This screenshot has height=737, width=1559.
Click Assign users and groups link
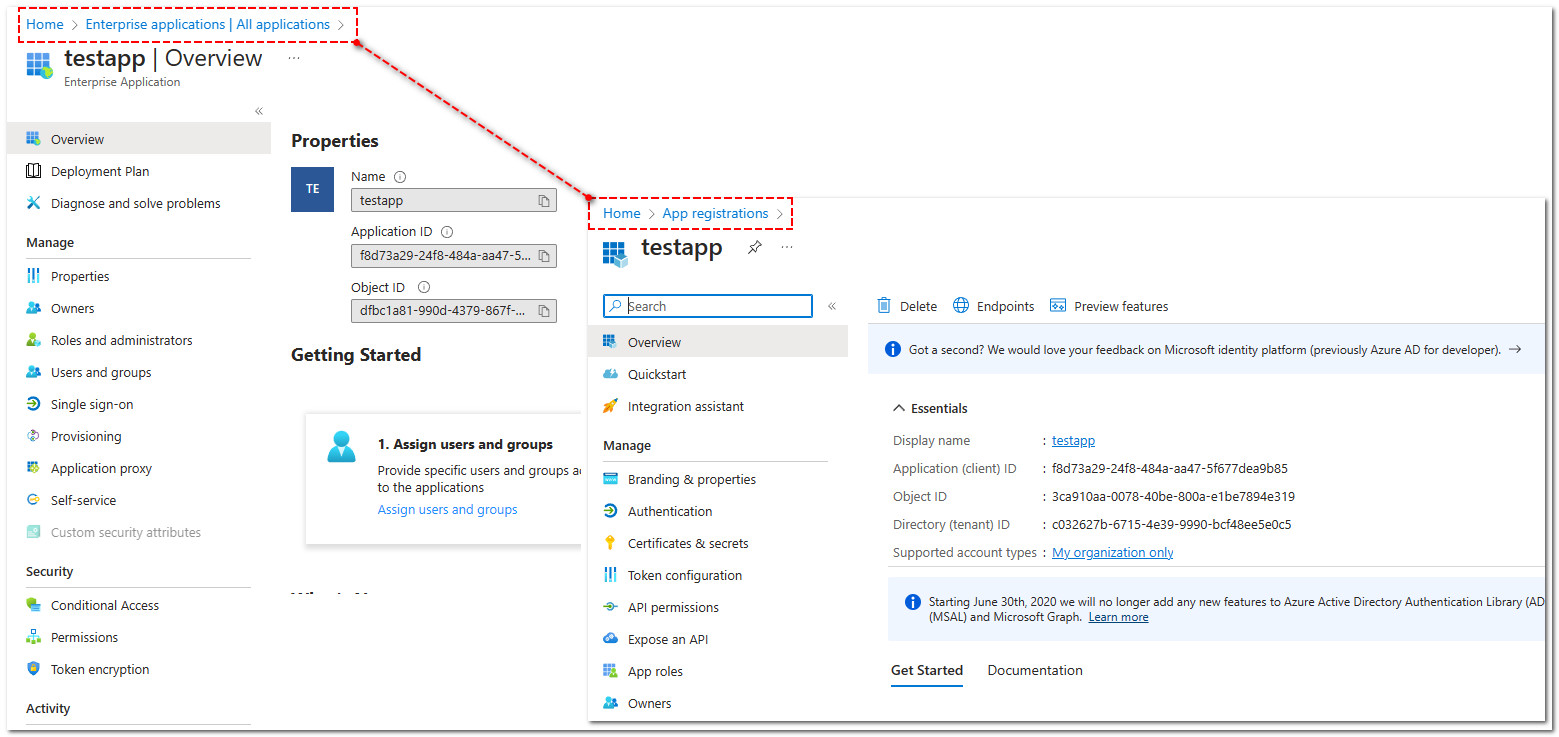[x=447, y=509]
